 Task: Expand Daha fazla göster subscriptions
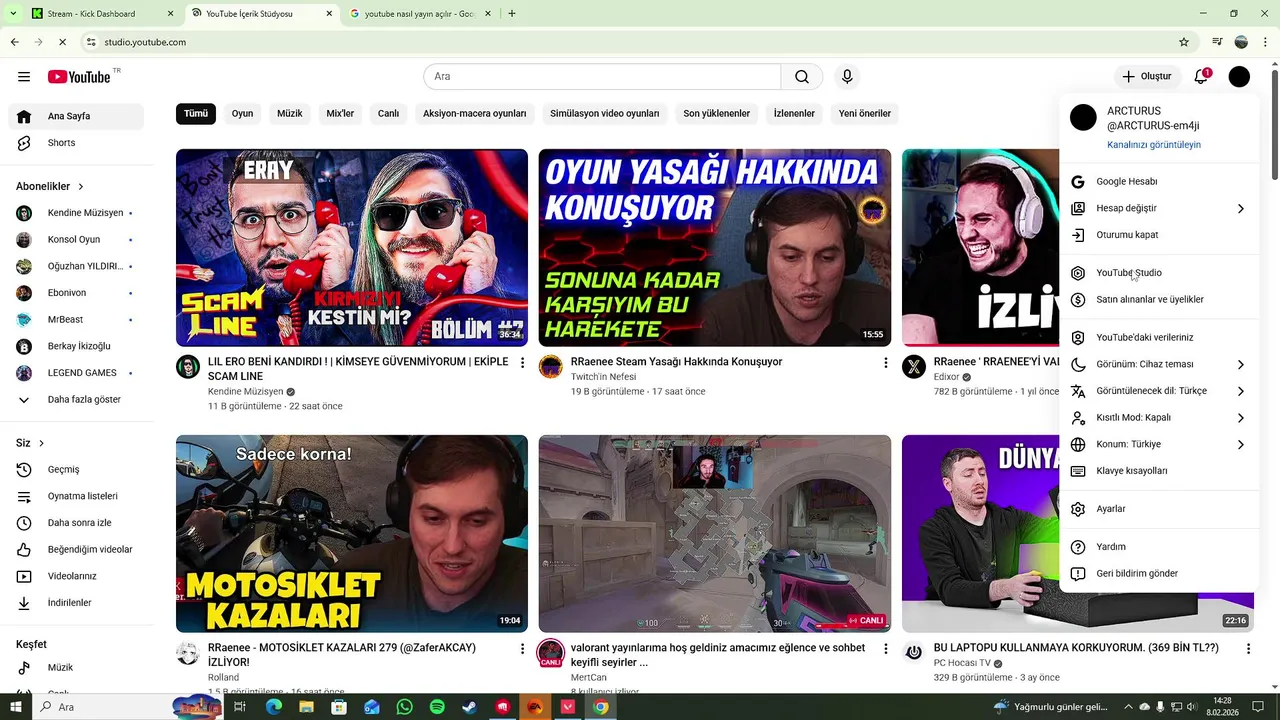tap(76, 400)
